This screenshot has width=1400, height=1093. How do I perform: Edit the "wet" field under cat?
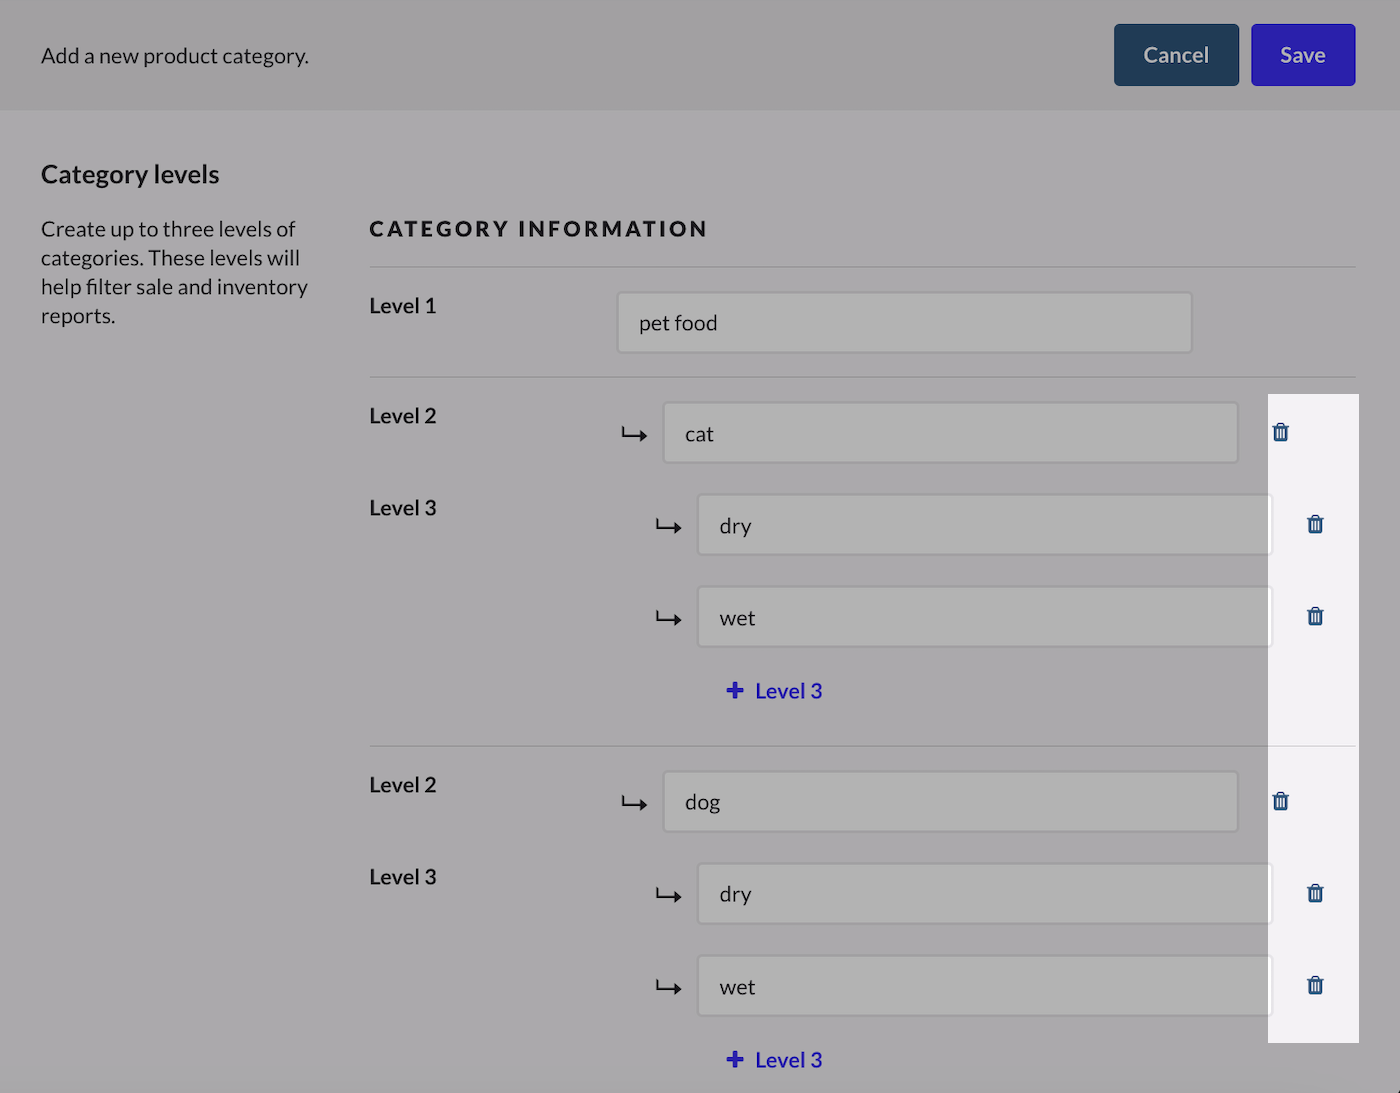coord(984,616)
